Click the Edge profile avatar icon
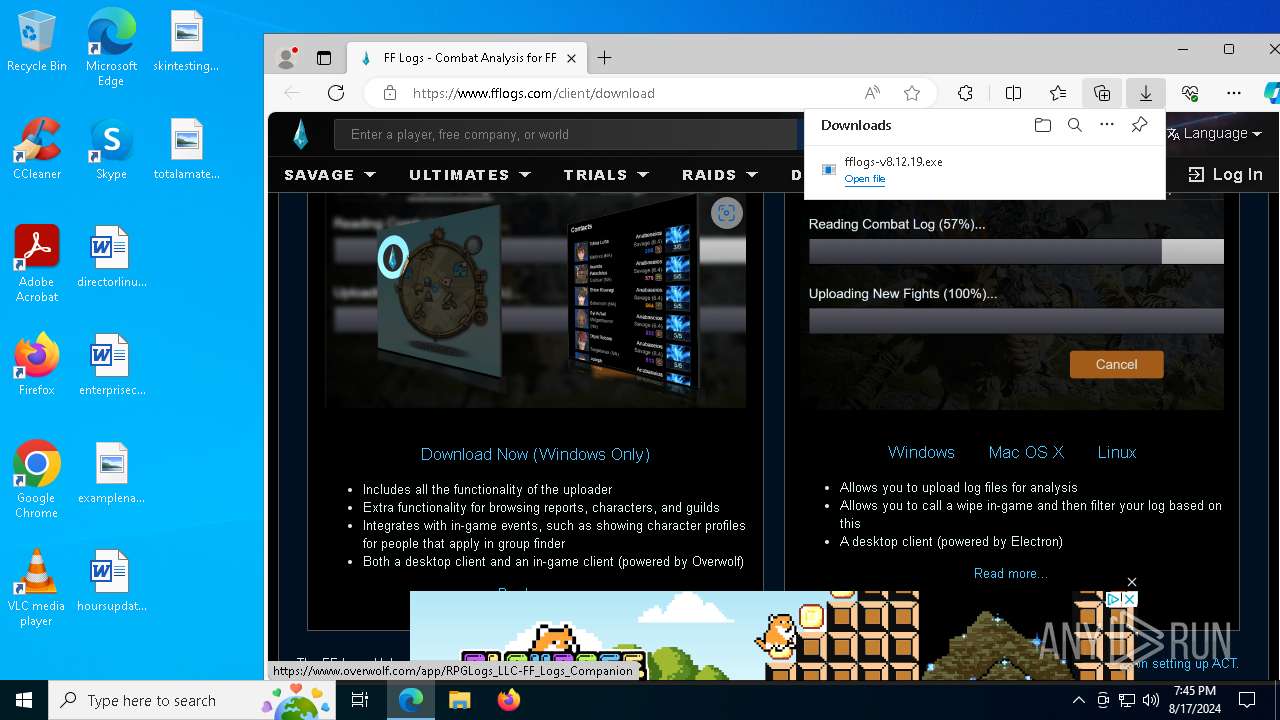This screenshot has height=720, width=1280. pyautogui.click(x=286, y=58)
